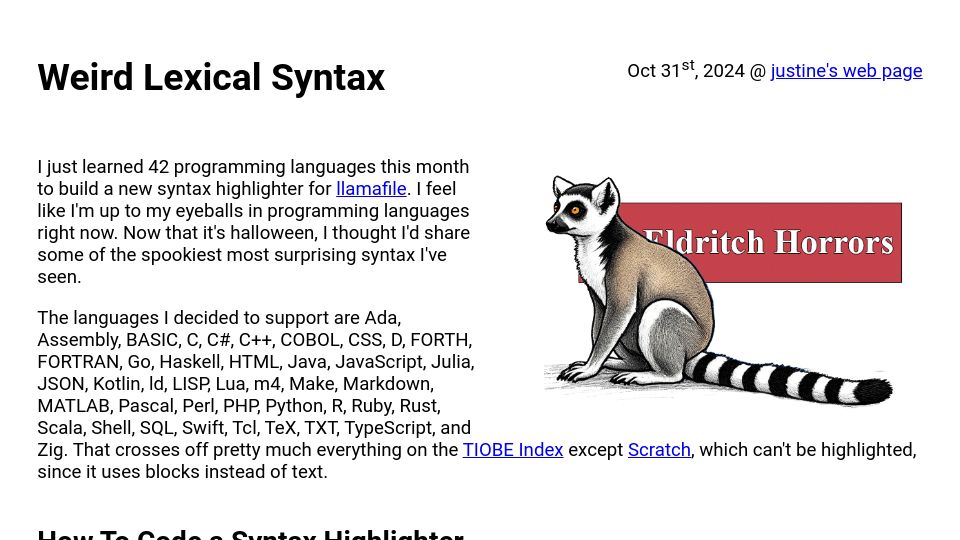Click the Weird Lexical Syntax title

pos(211,78)
